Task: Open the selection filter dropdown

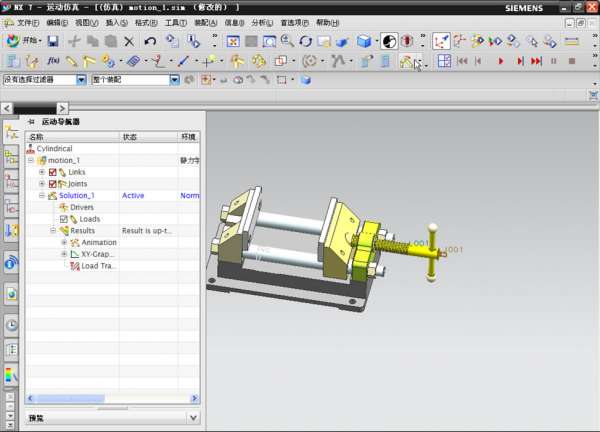Action: [x=81, y=80]
